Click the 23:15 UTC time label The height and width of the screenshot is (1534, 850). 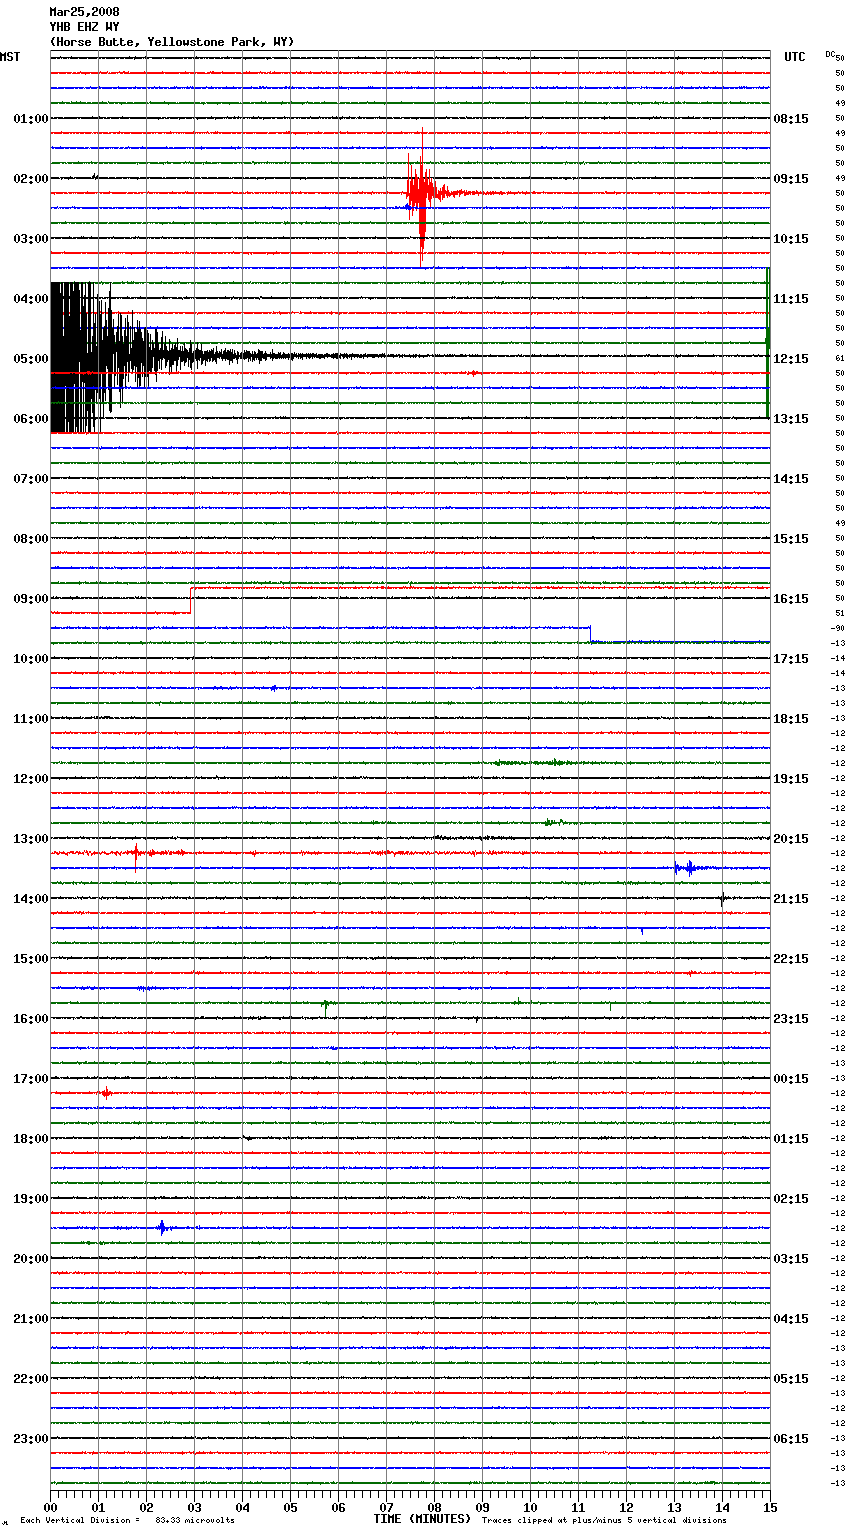[791, 1019]
